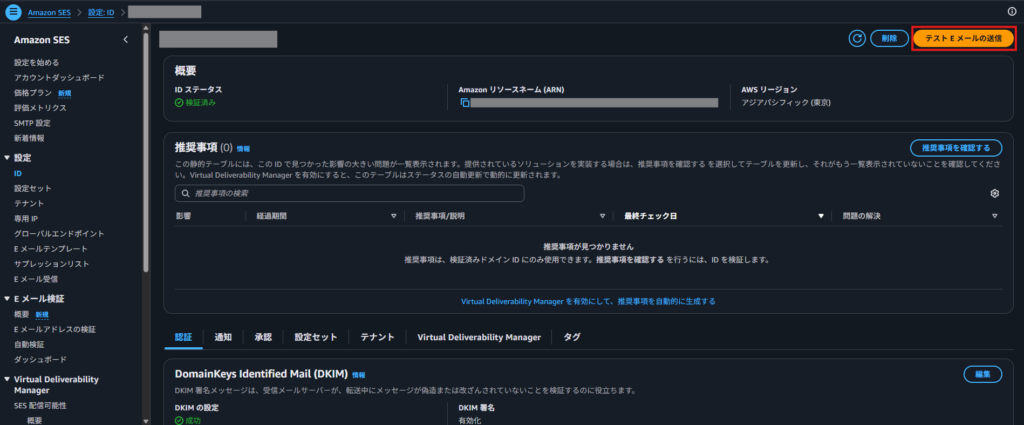The image size is (1024, 425).
Task: Click 情報 link next to 推奨事項
Action: (x=243, y=149)
